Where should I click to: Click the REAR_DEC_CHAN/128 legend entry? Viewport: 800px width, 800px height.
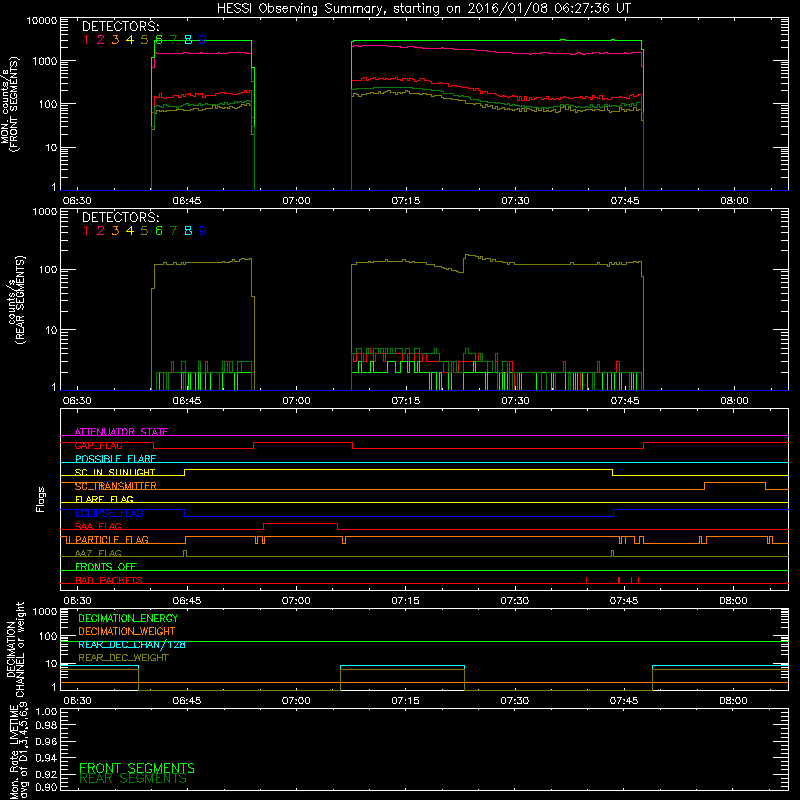(x=132, y=644)
